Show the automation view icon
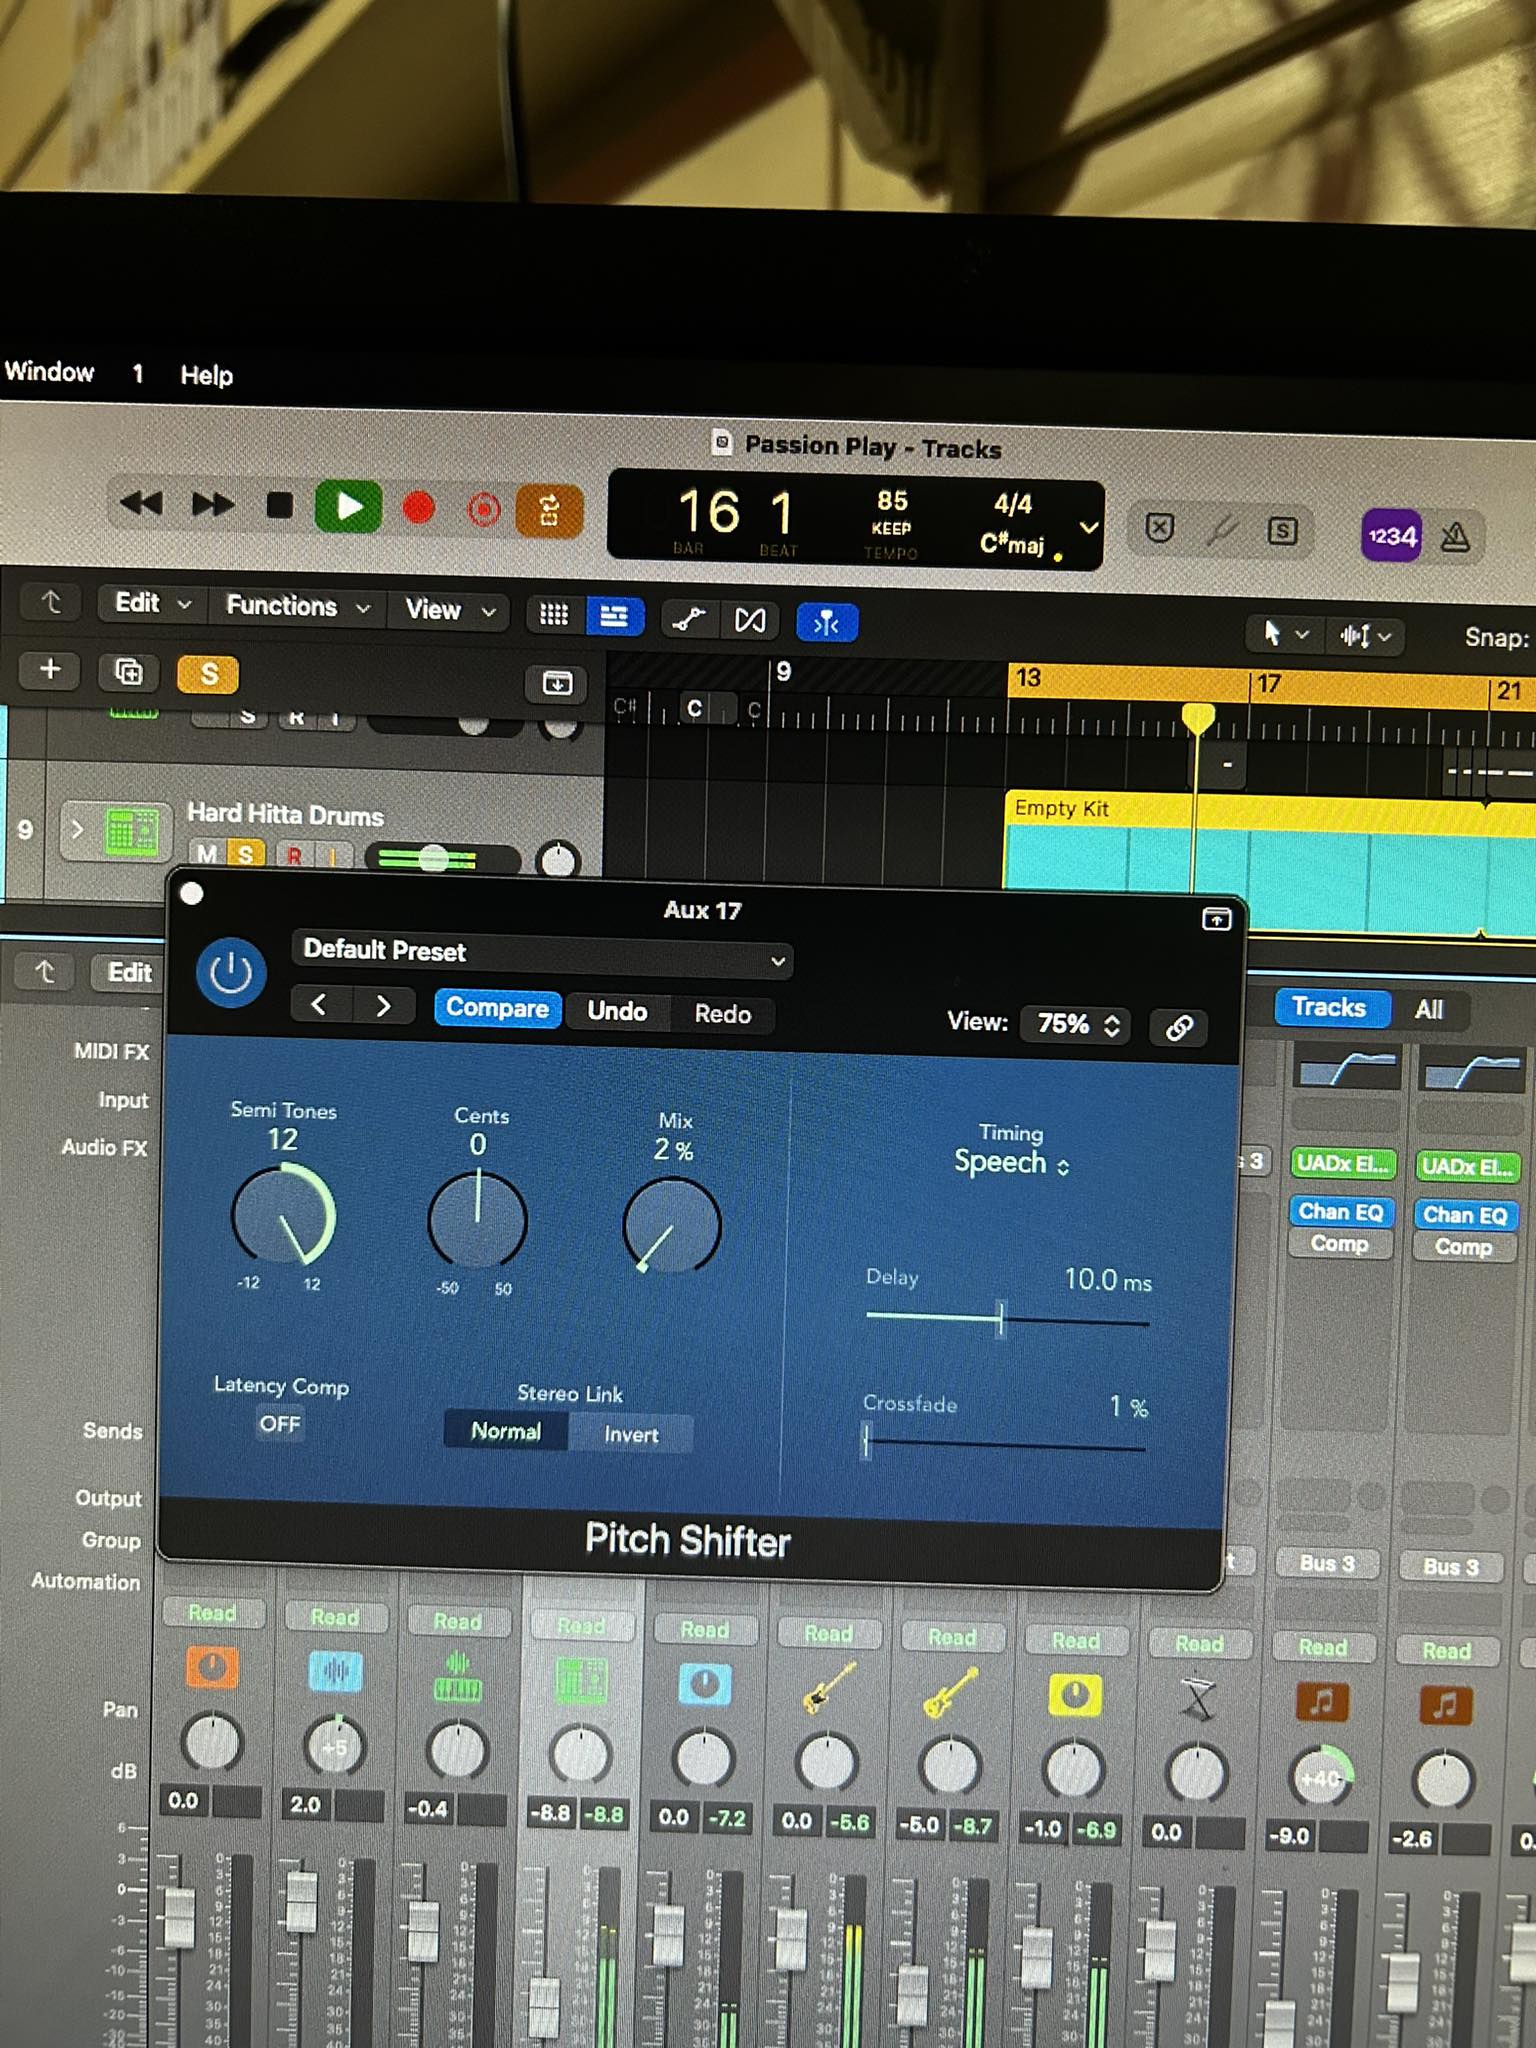 pos(688,620)
